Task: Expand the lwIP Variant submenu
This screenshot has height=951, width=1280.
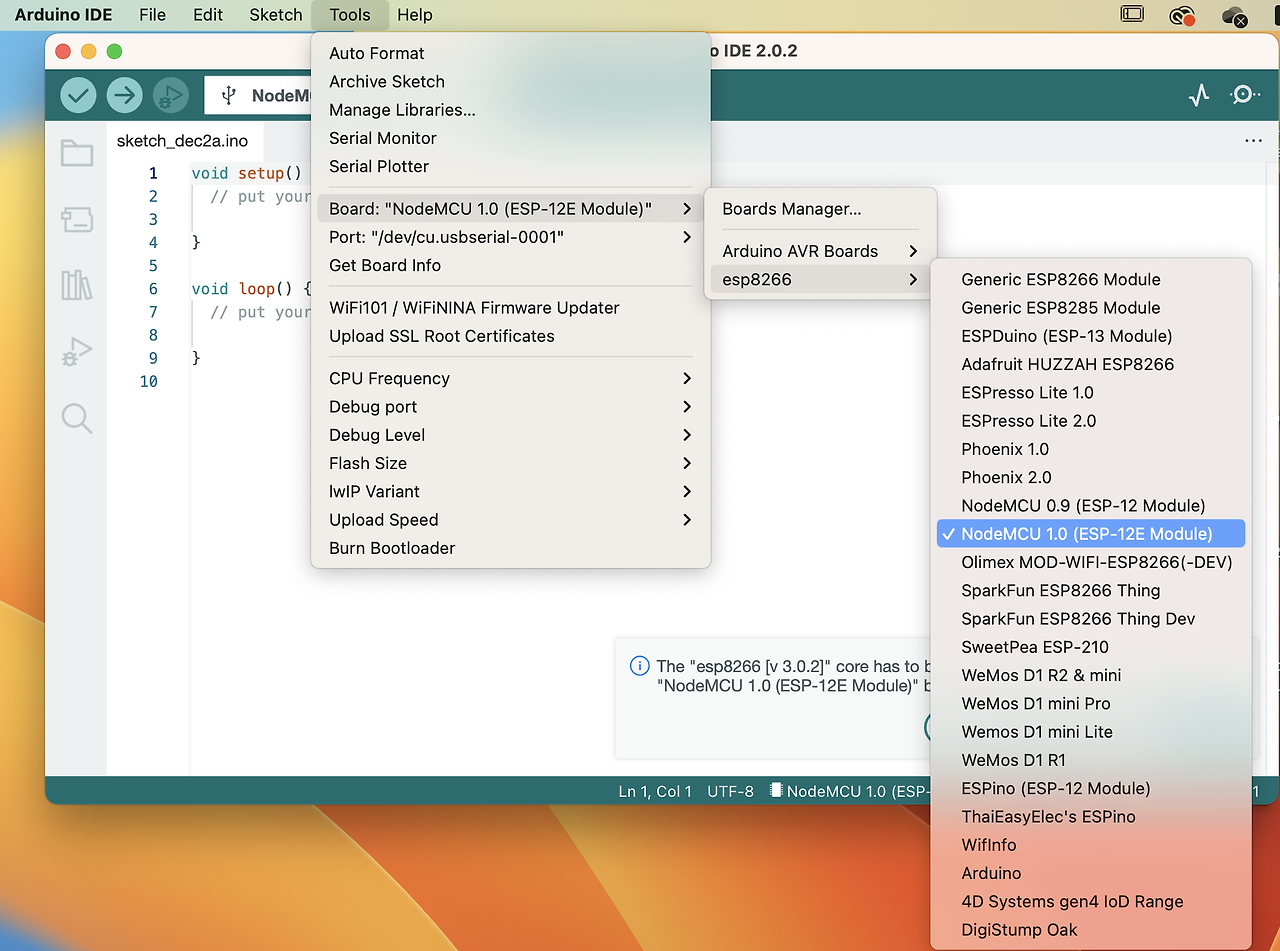Action: [510, 491]
